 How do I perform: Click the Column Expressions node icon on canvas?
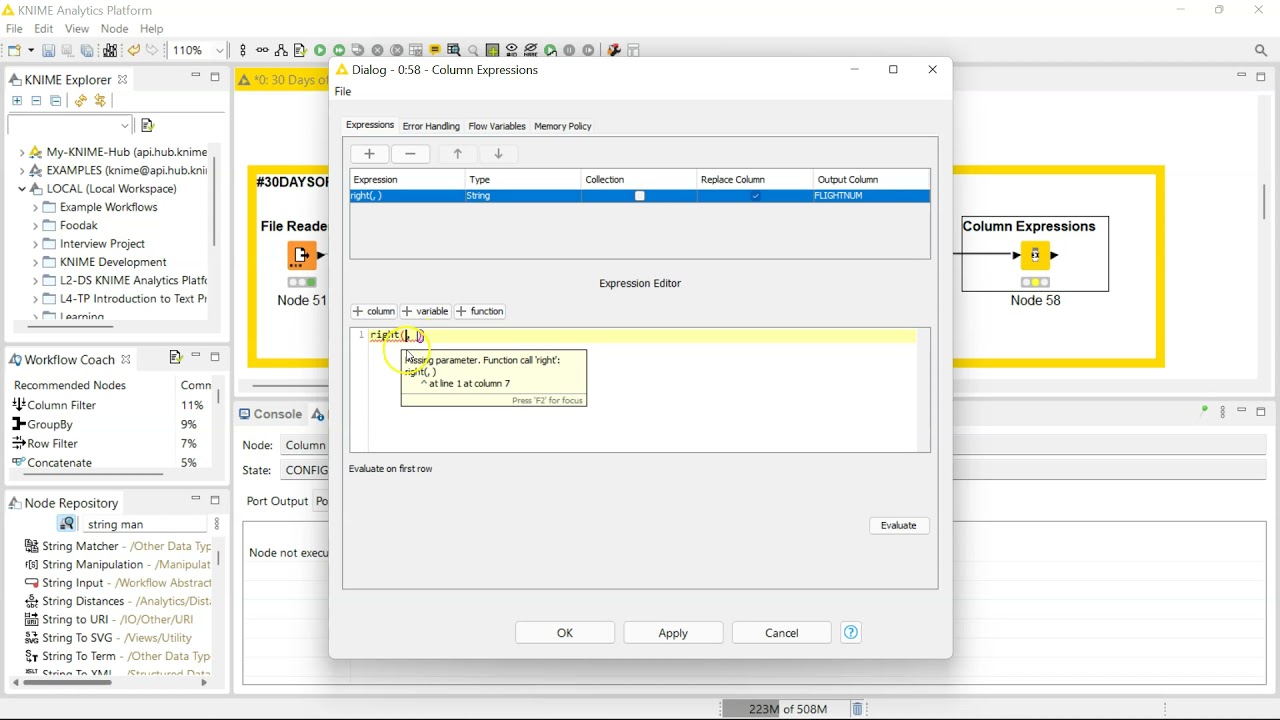1035,256
